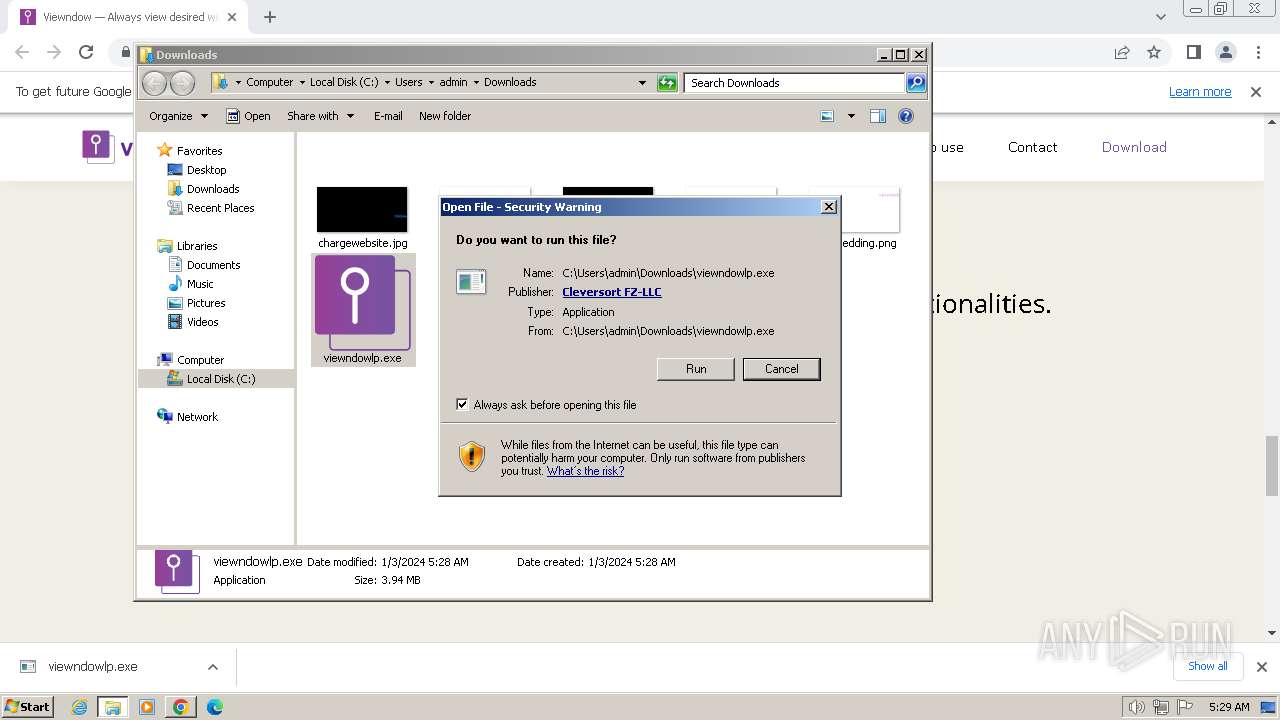Open Chrome from the taskbar

click(181, 707)
